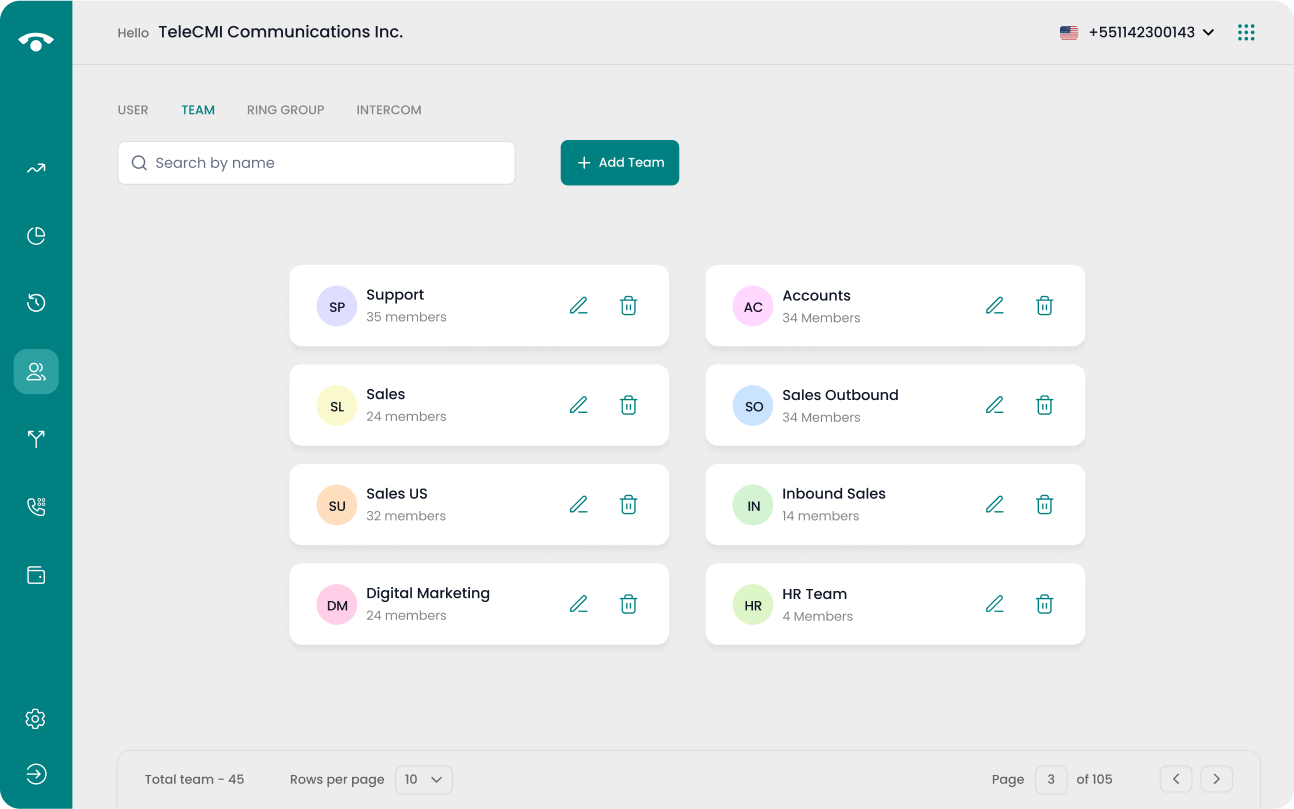Open the call flow routing icon

(36, 439)
